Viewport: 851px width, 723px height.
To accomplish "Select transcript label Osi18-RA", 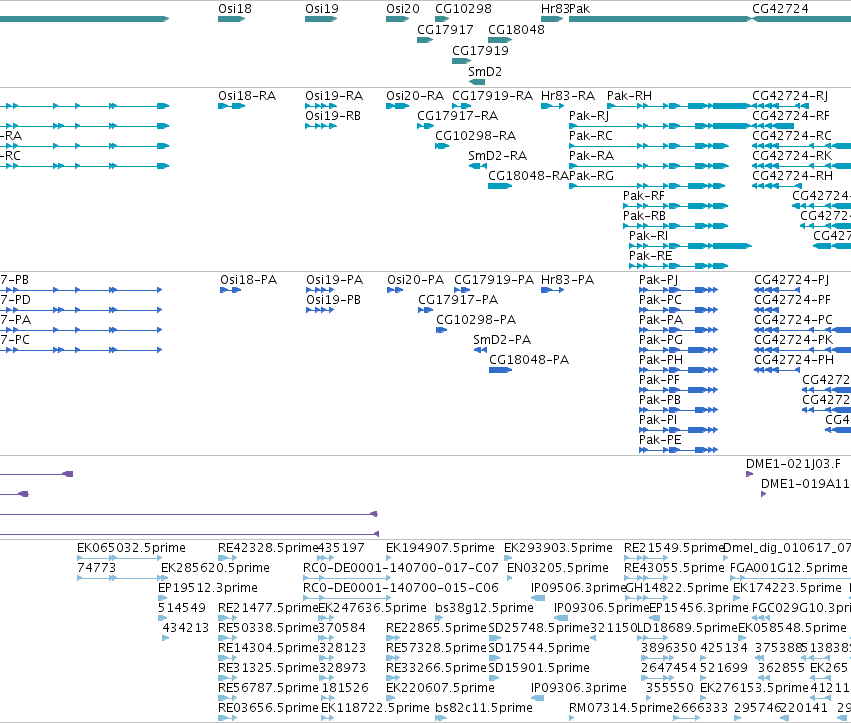I will (x=247, y=96).
